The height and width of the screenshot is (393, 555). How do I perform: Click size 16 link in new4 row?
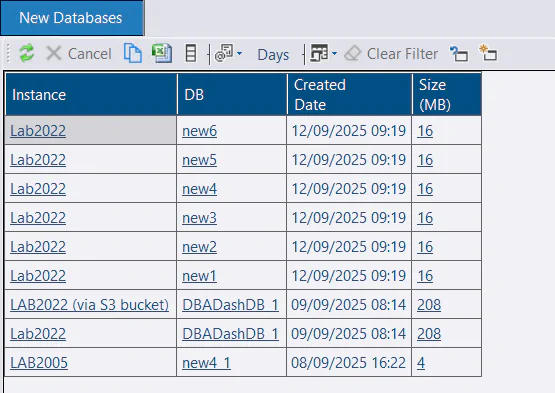click(425, 189)
